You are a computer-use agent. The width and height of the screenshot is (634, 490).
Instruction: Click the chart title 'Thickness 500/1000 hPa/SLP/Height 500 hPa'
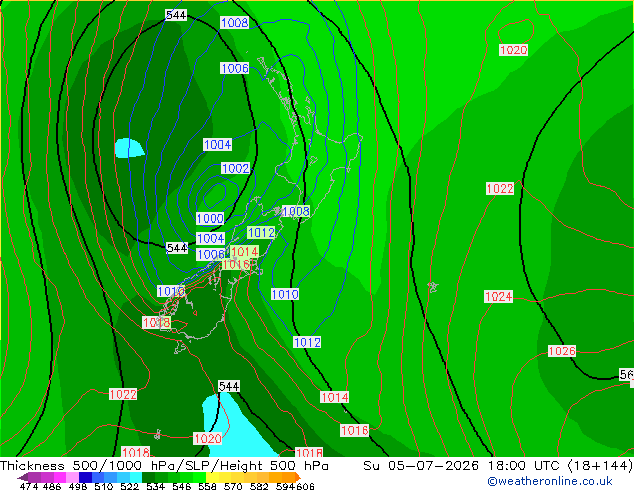click(164, 466)
